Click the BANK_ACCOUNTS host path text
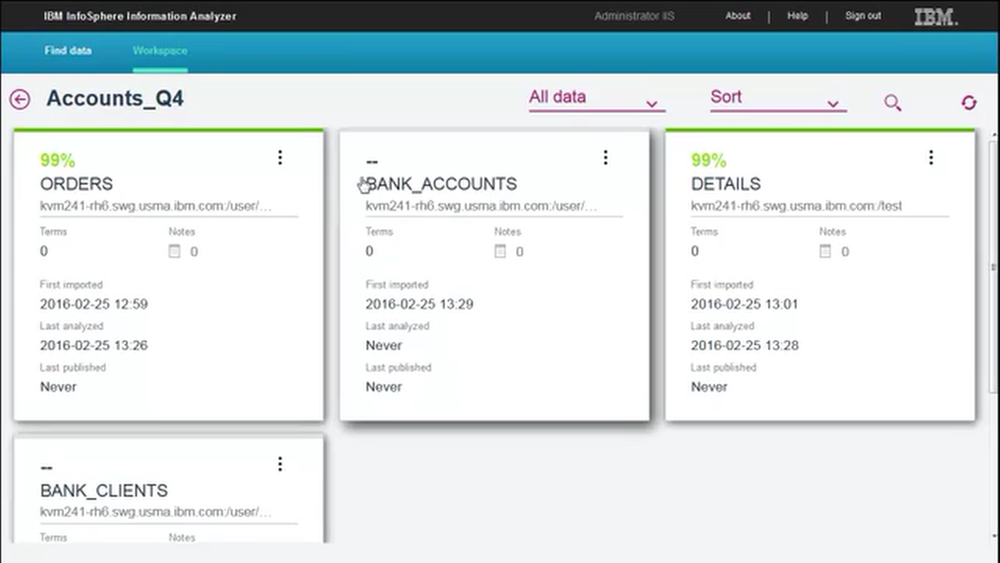 tap(482, 206)
